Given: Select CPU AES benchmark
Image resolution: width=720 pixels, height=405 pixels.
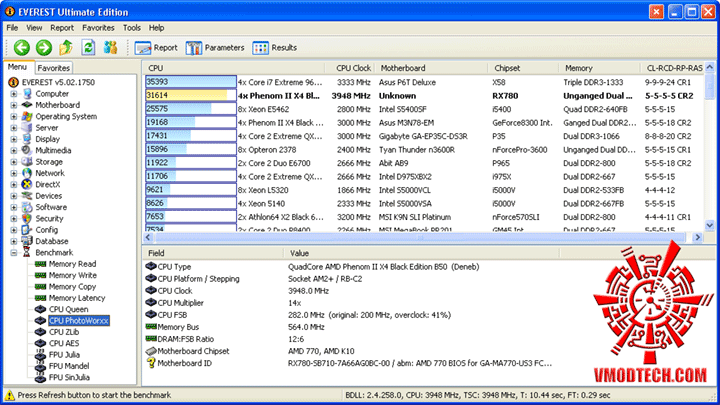Looking at the screenshot, I should pyautogui.click(x=64, y=343).
